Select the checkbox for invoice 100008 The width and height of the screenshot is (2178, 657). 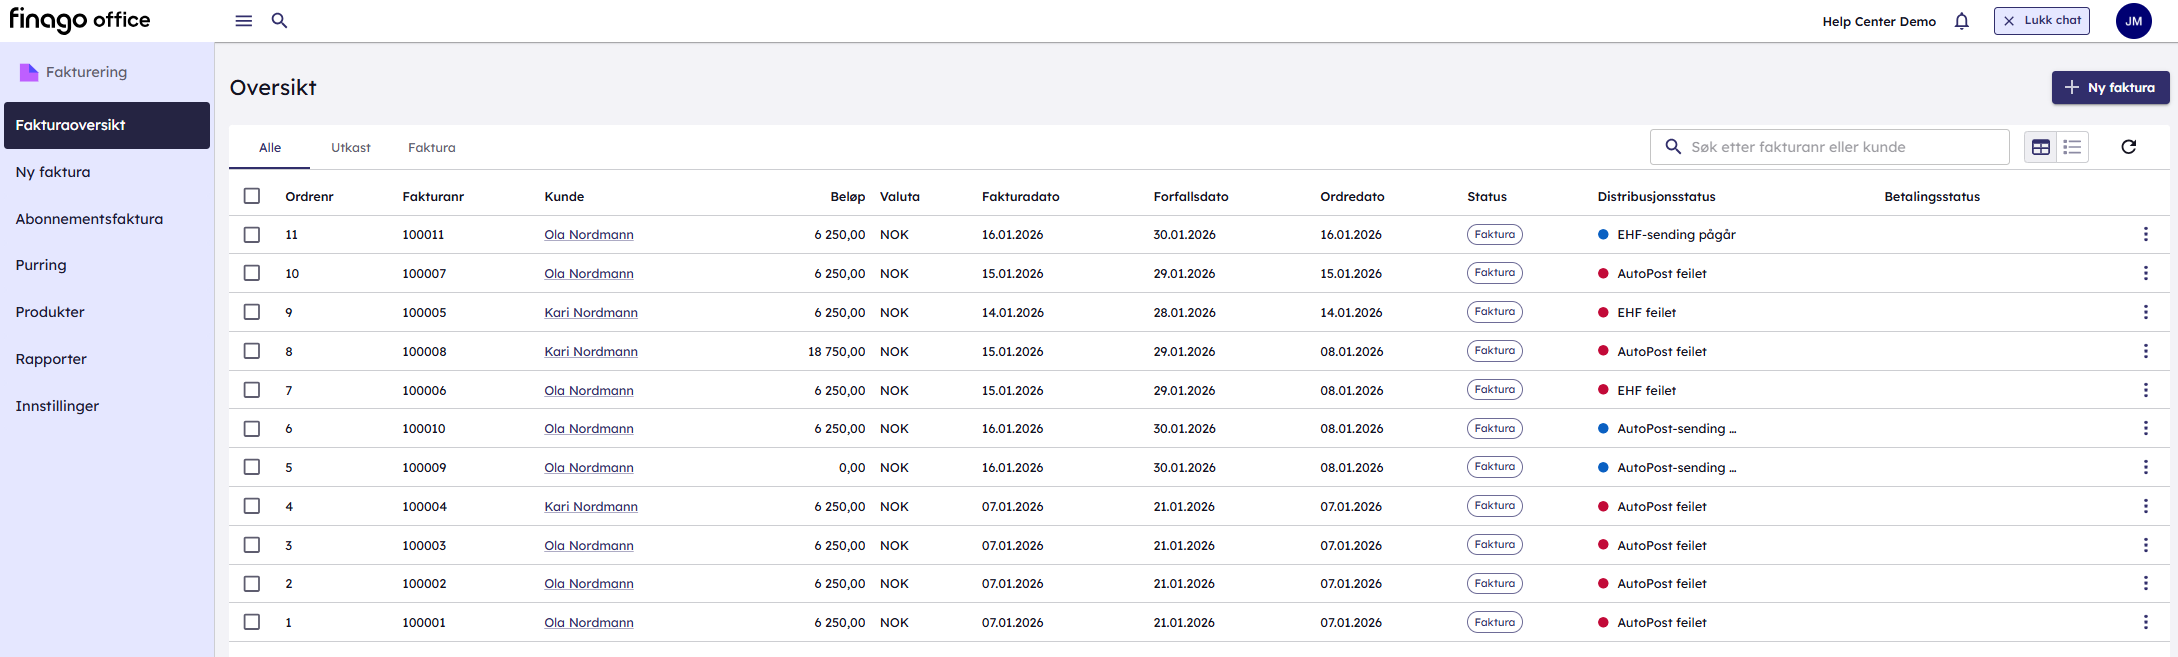pos(252,351)
